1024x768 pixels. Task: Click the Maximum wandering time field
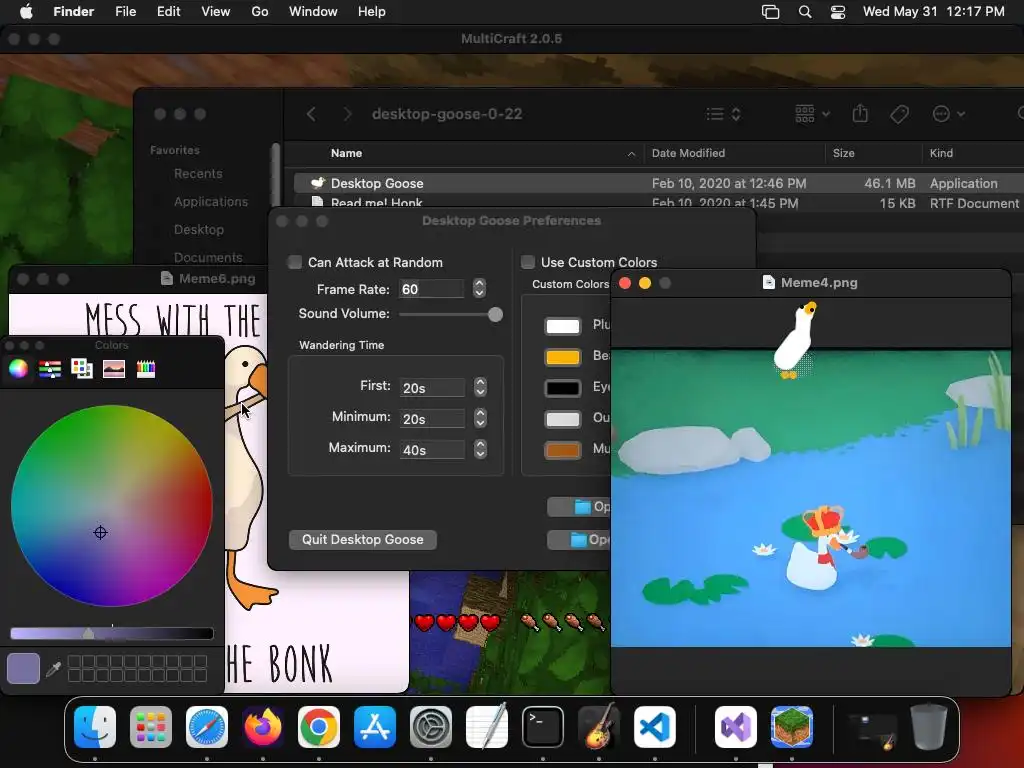[x=432, y=450]
